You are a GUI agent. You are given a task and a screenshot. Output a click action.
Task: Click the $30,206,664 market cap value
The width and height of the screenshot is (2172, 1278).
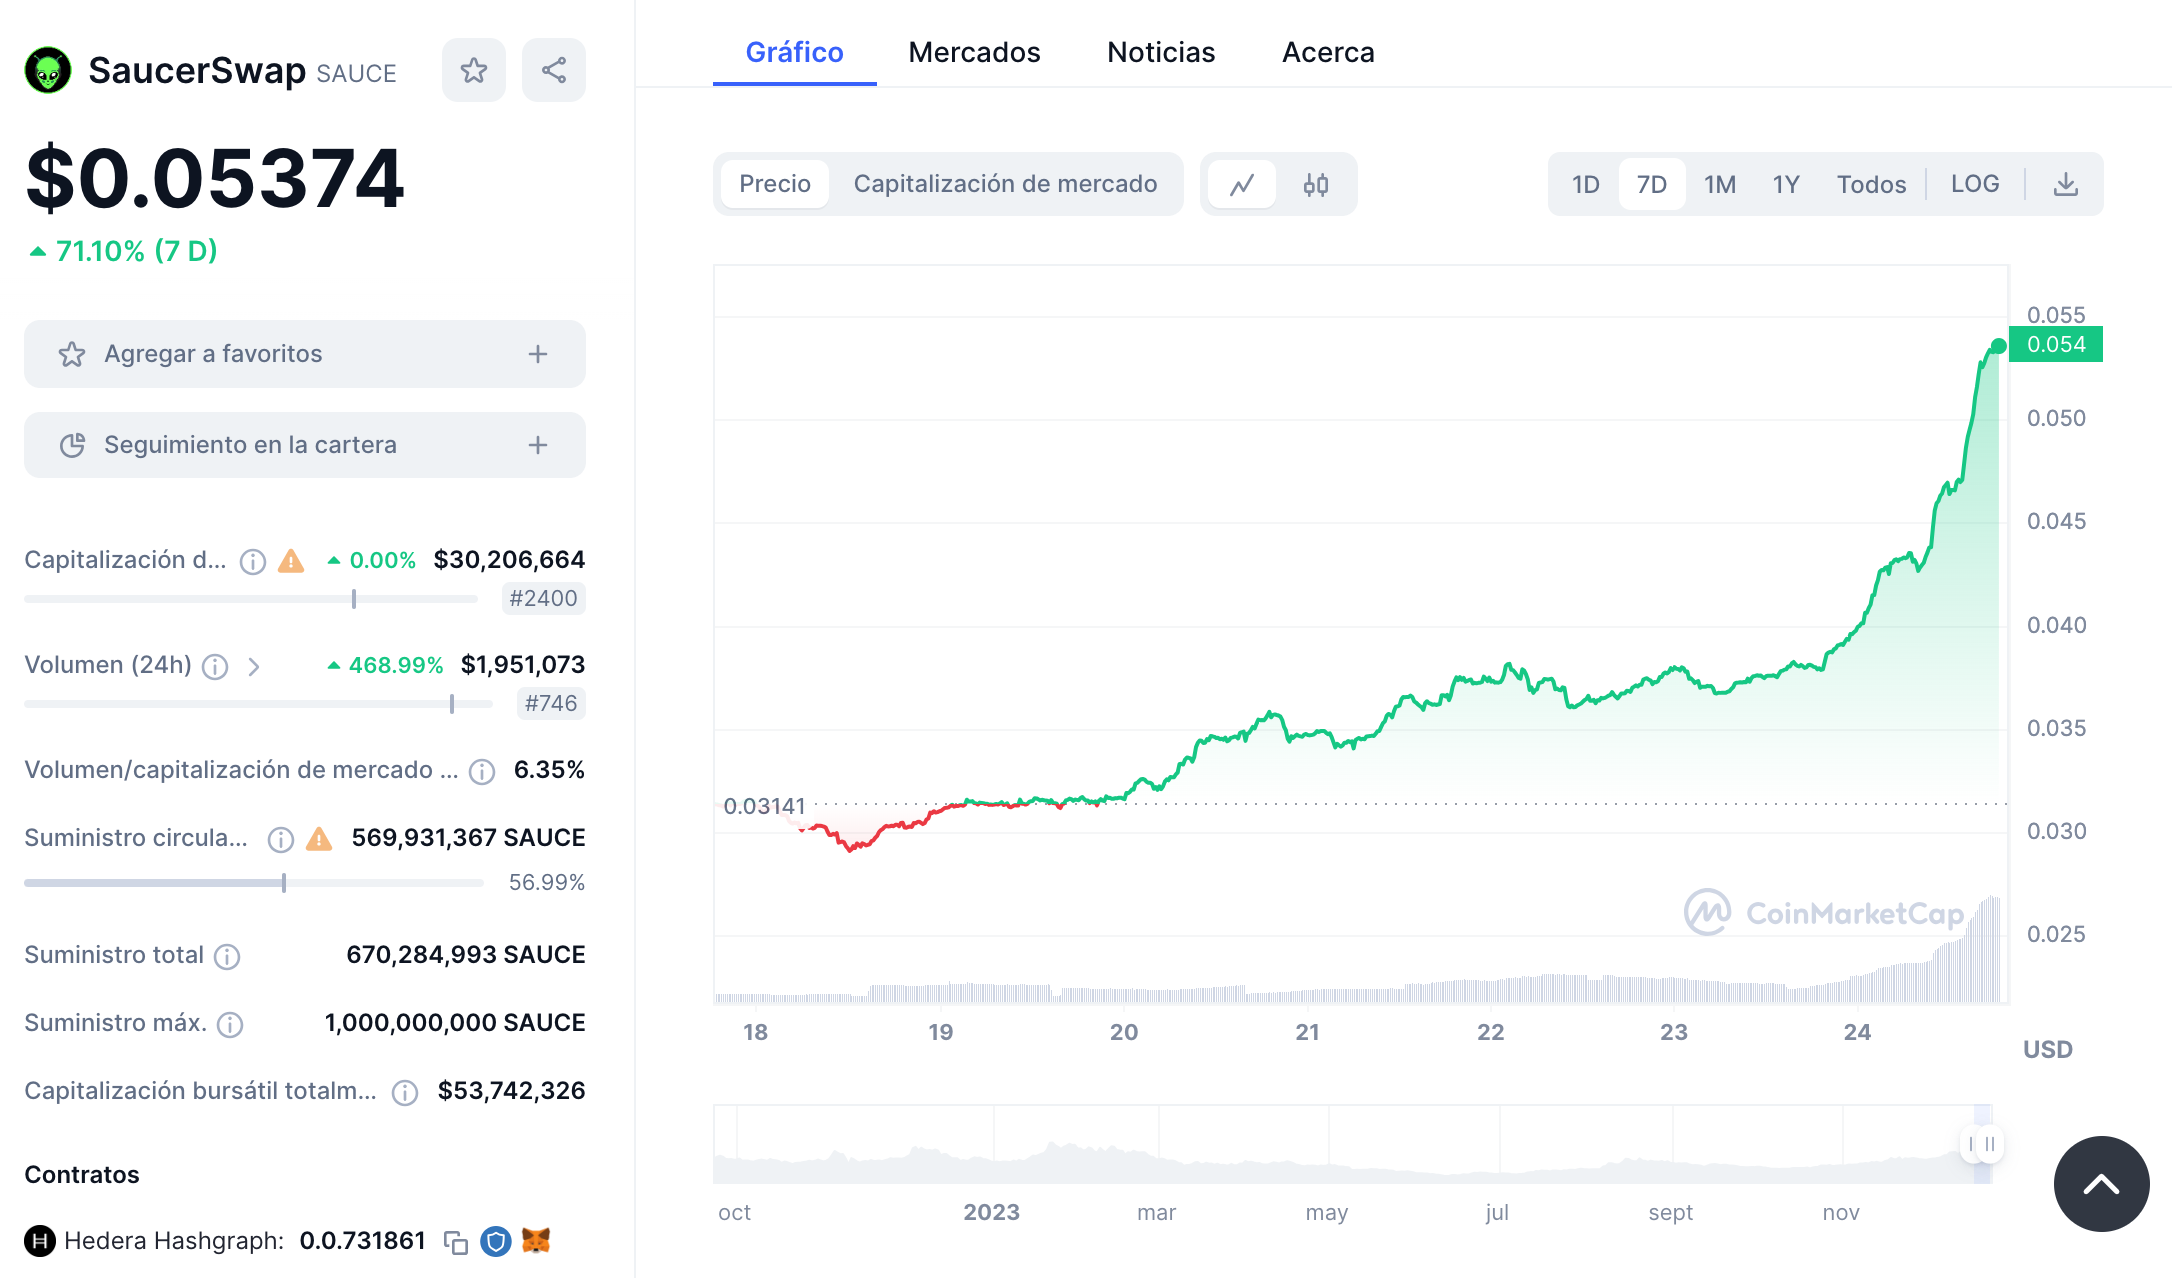pyautogui.click(x=509, y=560)
